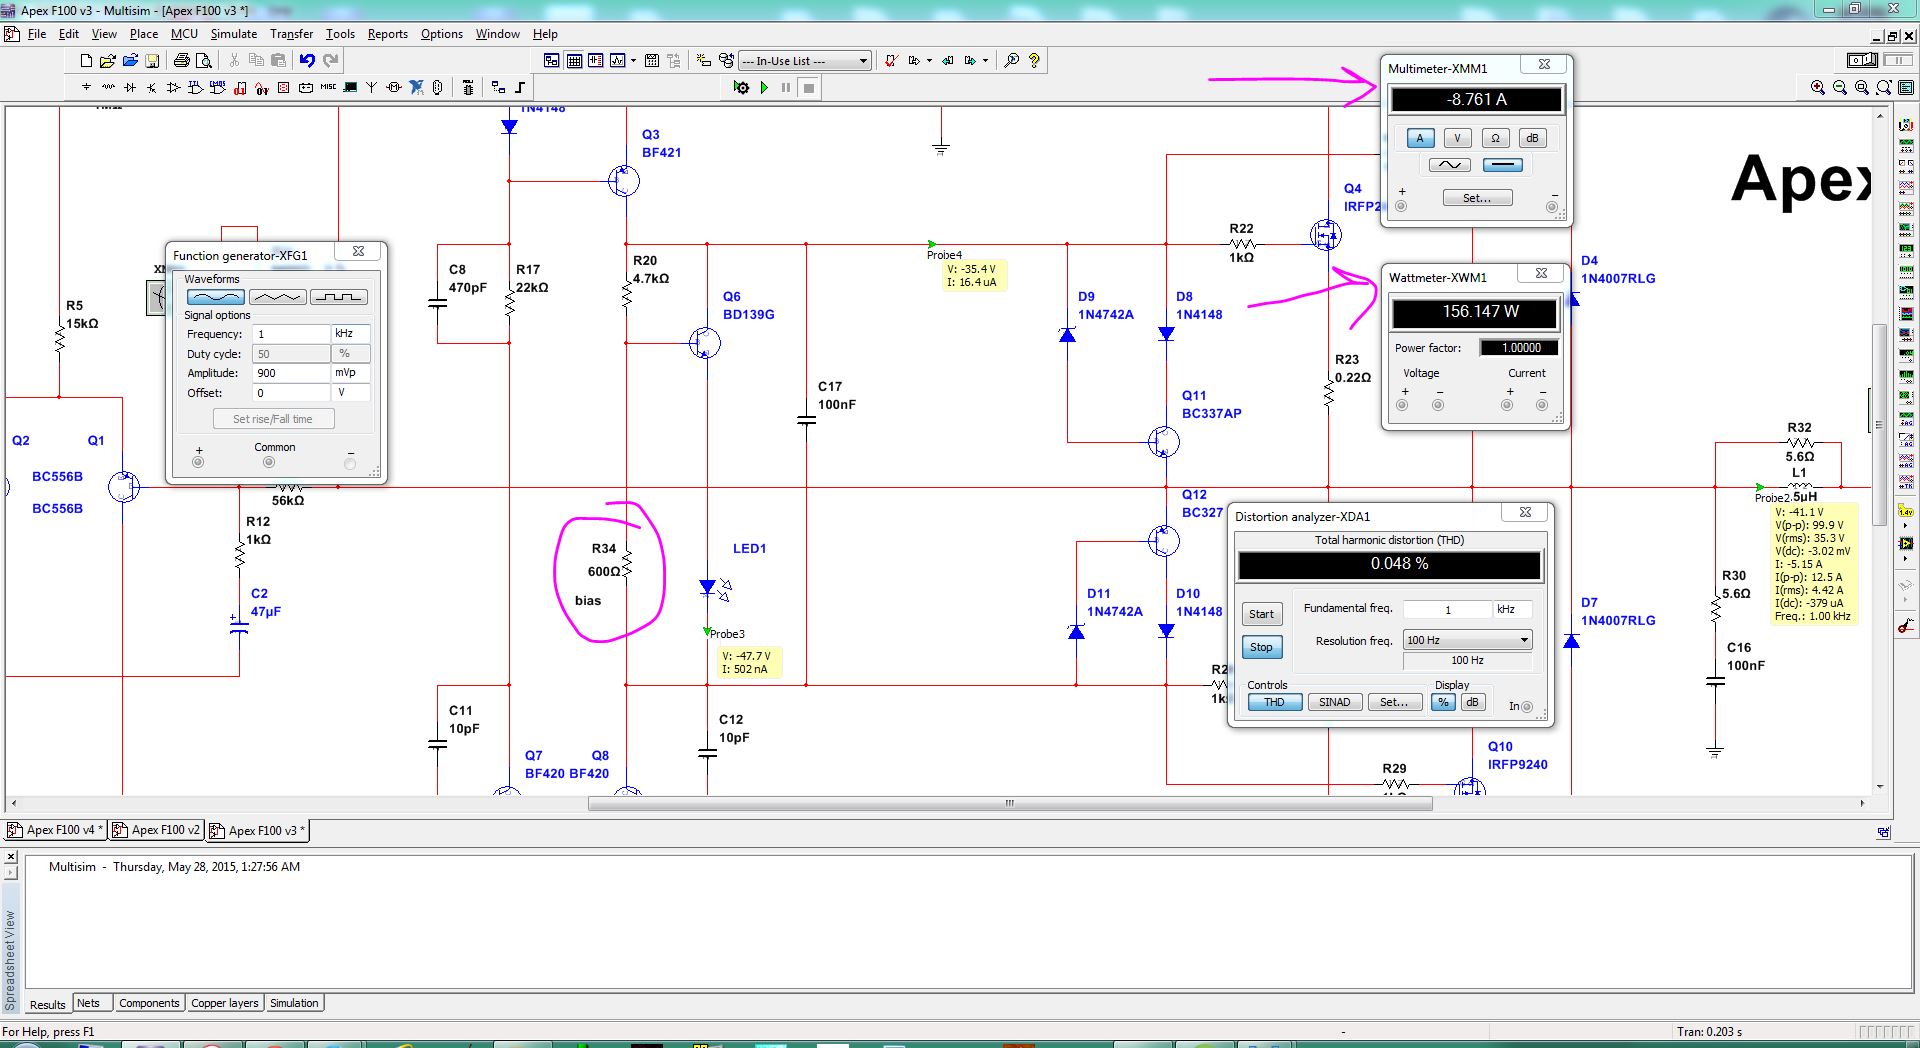Open Frequency kHz unit dropdown in Function generator
Image resolution: width=1920 pixels, height=1048 pixels.
[351, 334]
